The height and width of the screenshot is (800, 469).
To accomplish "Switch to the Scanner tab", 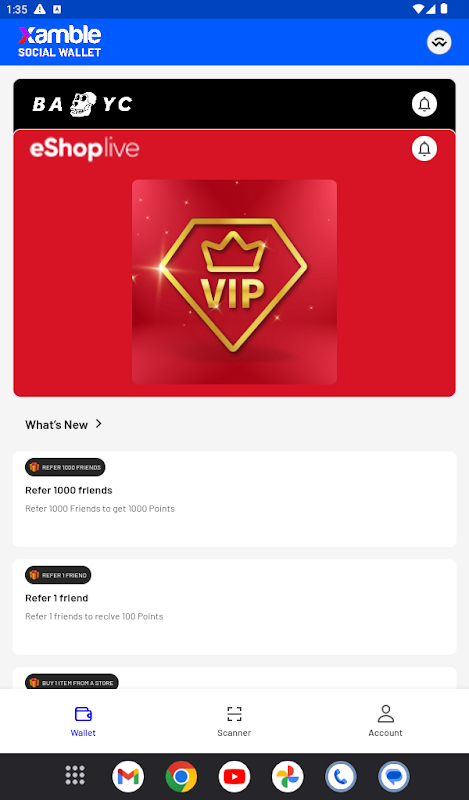I will coord(234,721).
